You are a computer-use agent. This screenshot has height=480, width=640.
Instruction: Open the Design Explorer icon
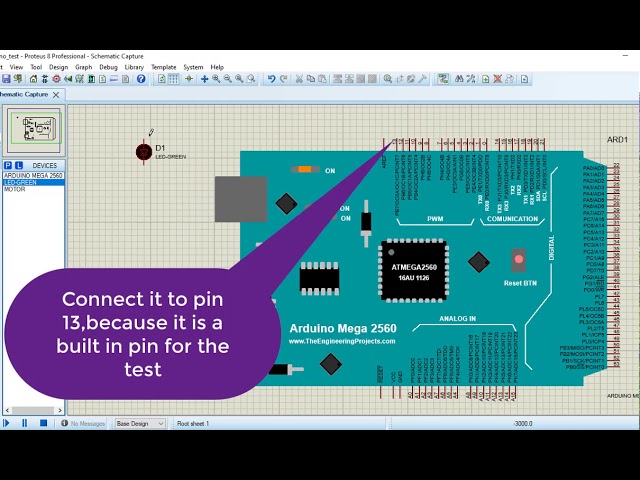[x=91, y=79]
